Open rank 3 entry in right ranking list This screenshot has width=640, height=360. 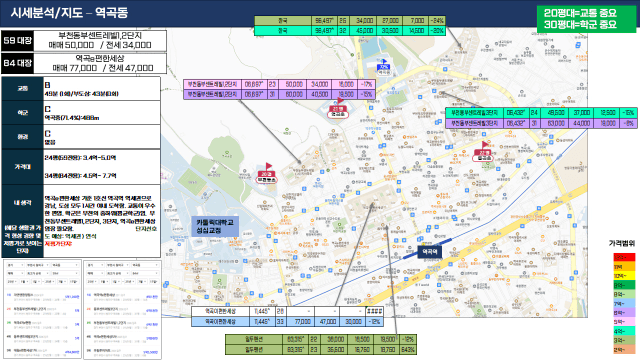(x=122, y=324)
